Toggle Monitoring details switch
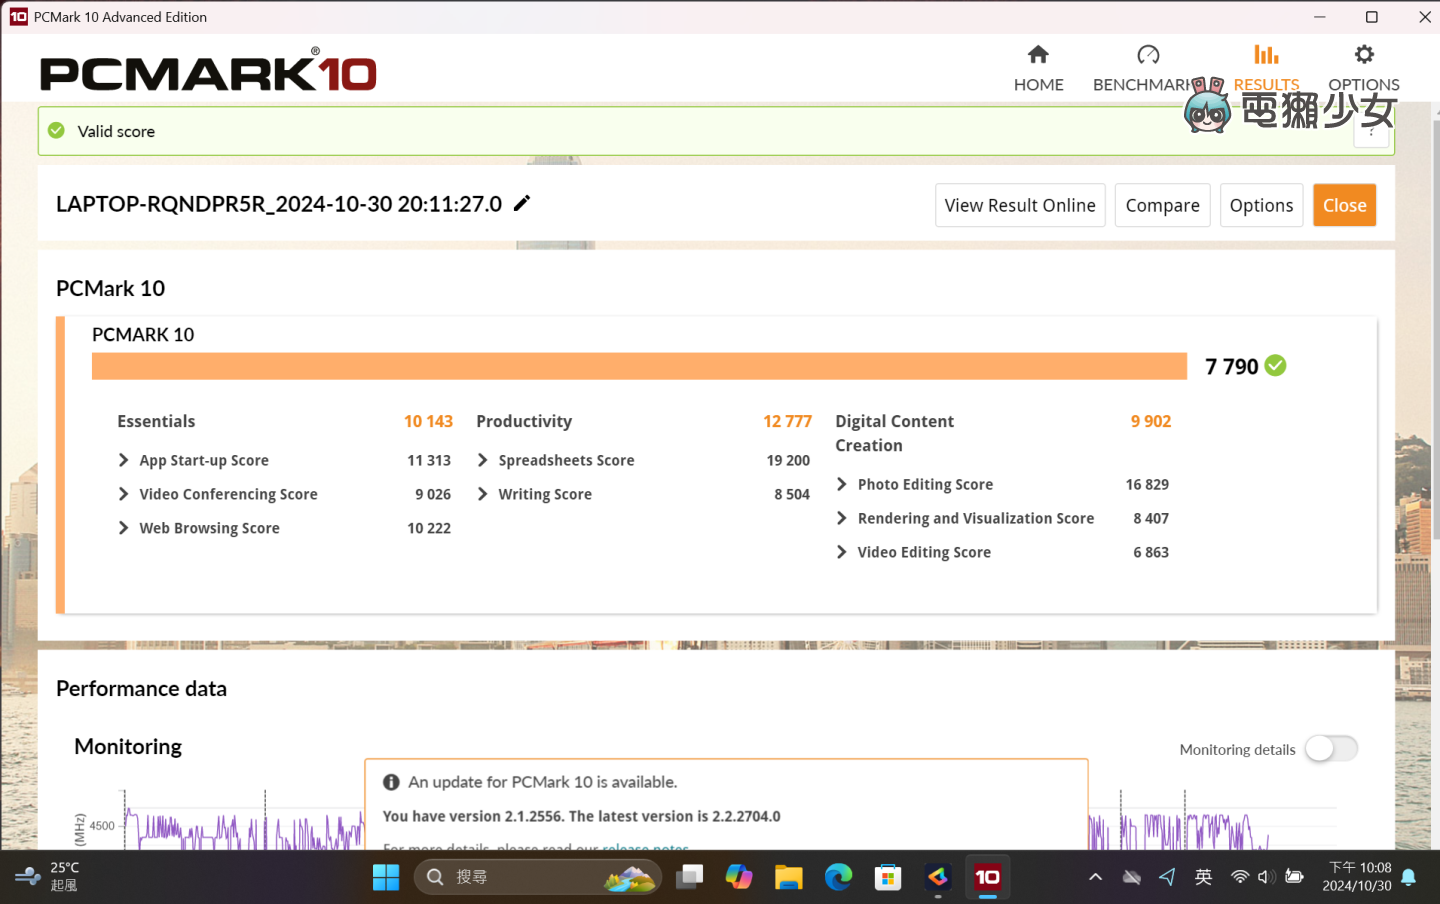 click(1331, 749)
